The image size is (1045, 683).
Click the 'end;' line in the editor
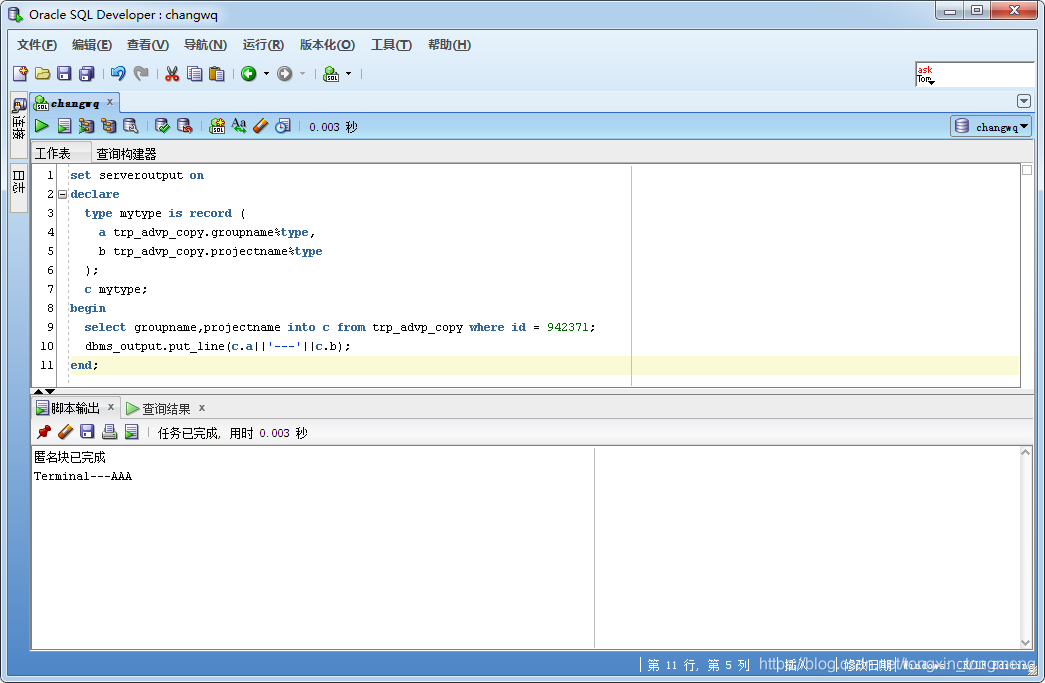pos(84,365)
